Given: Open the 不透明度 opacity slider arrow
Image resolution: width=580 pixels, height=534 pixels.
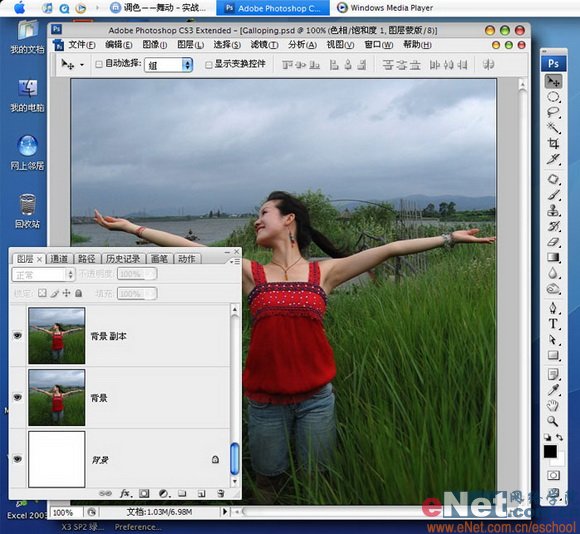Looking at the screenshot, I should point(151,274).
